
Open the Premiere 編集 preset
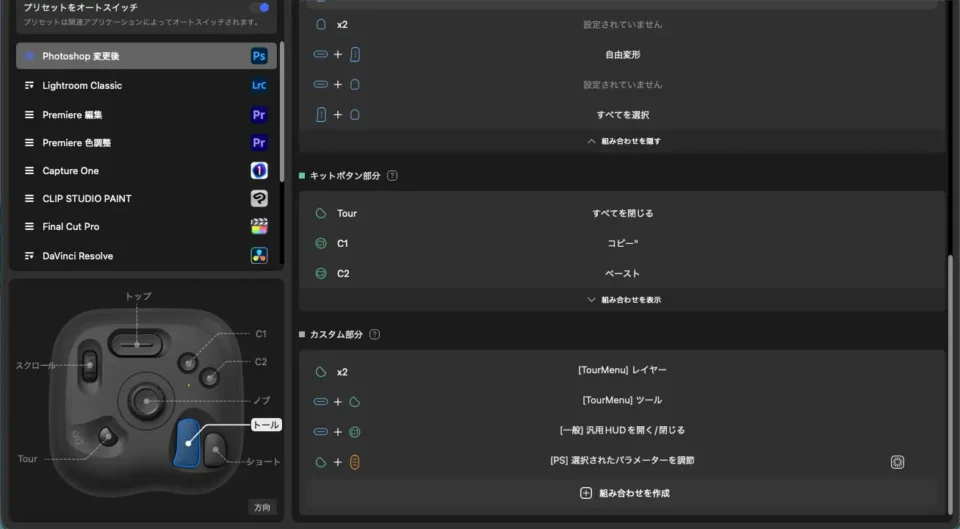146,114
